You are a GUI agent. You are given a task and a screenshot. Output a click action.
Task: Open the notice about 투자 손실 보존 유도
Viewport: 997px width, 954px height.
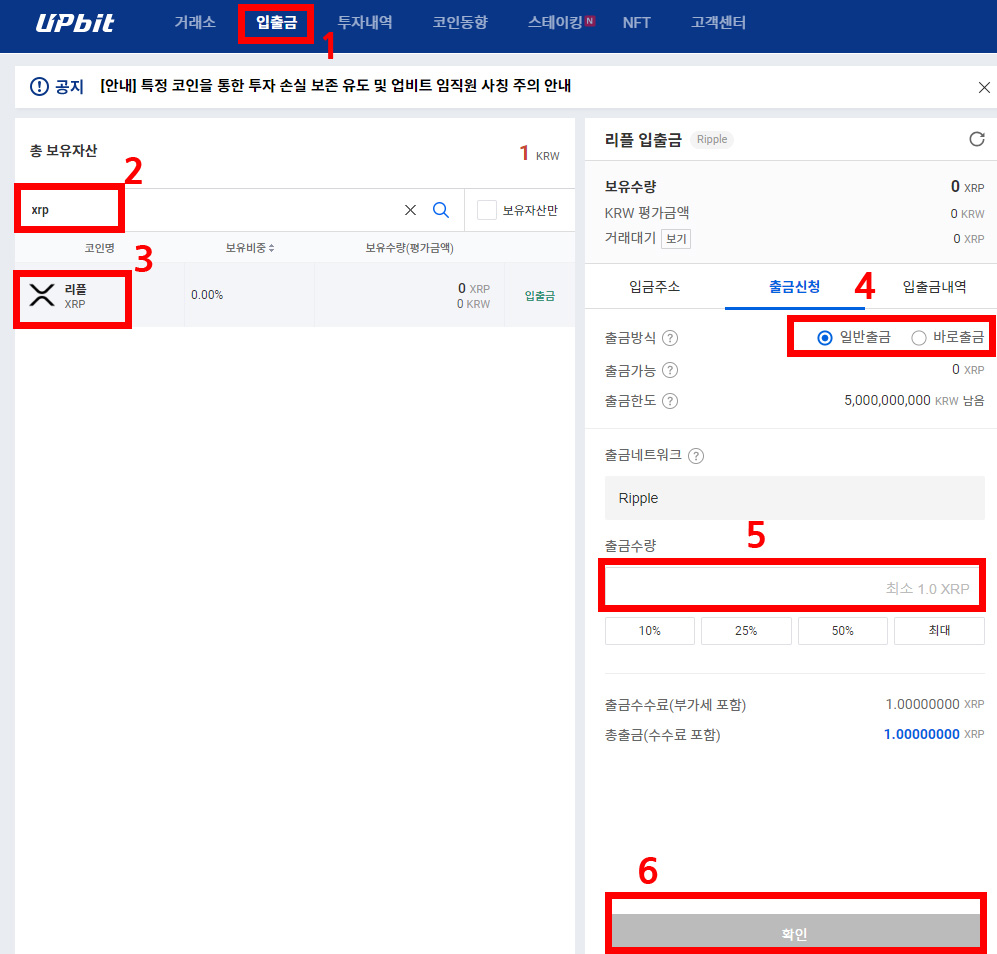[335, 85]
